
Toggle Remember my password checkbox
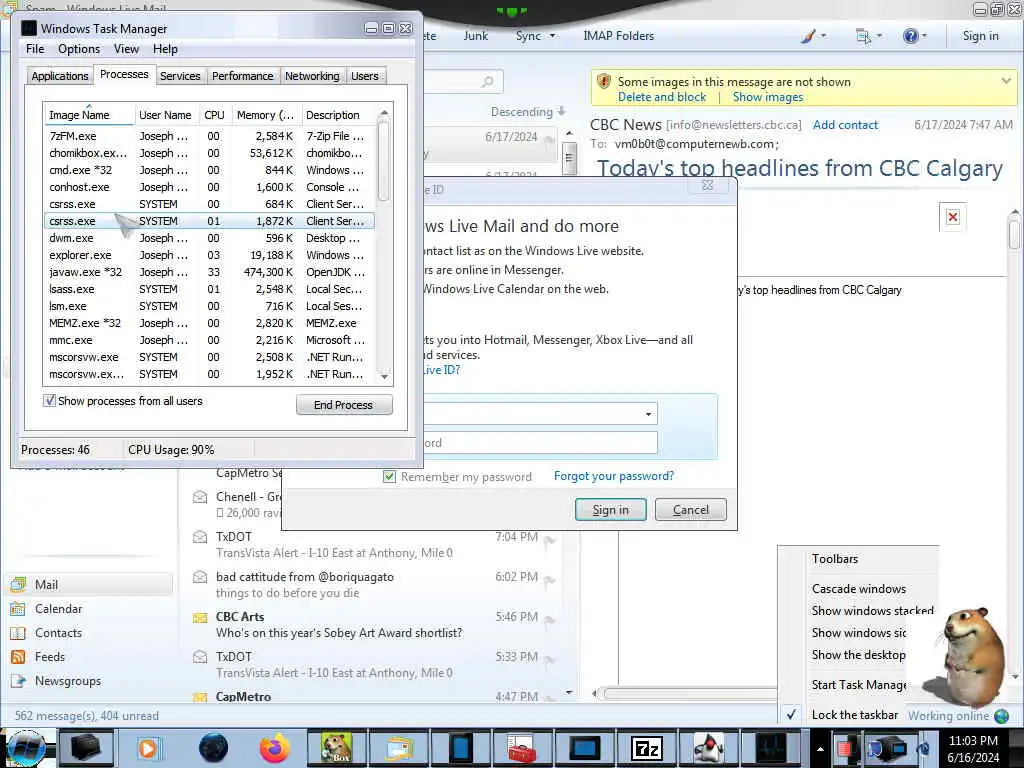[x=389, y=477]
